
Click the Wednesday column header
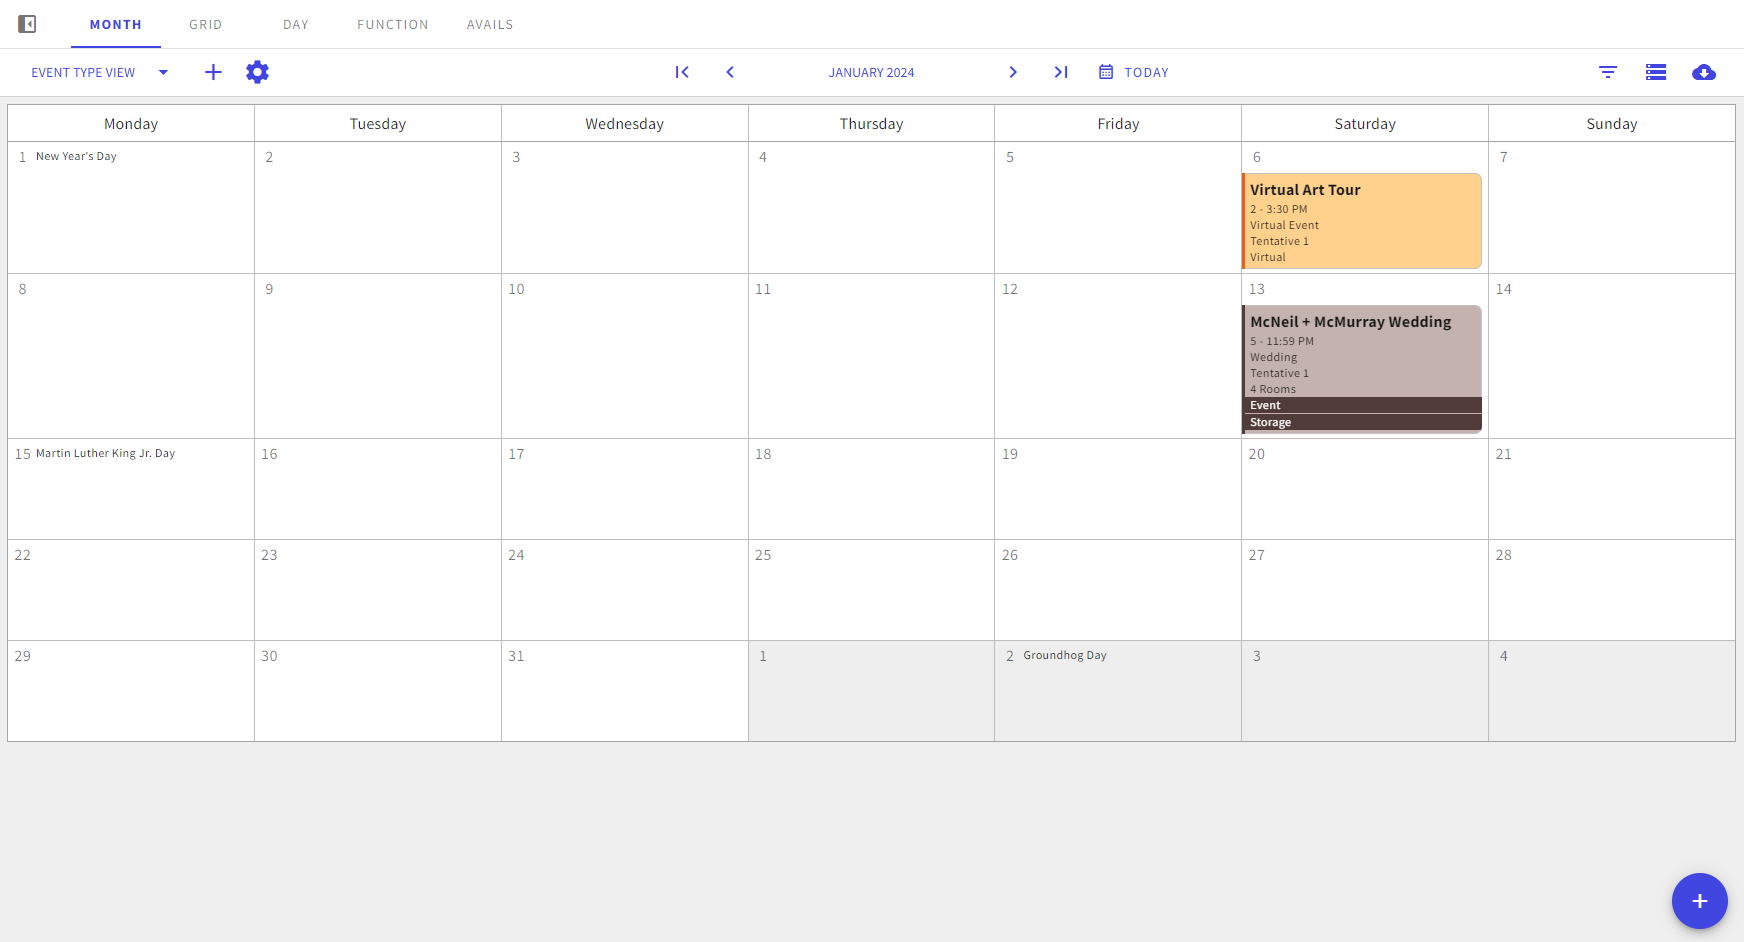(x=624, y=123)
